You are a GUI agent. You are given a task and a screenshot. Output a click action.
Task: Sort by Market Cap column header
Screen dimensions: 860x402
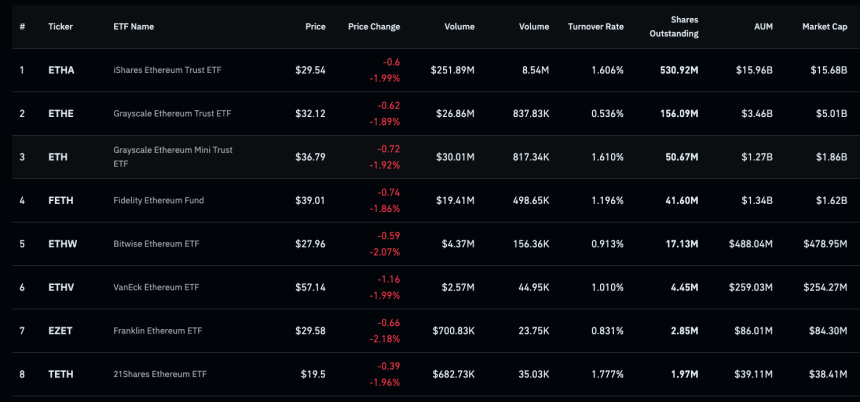click(825, 26)
